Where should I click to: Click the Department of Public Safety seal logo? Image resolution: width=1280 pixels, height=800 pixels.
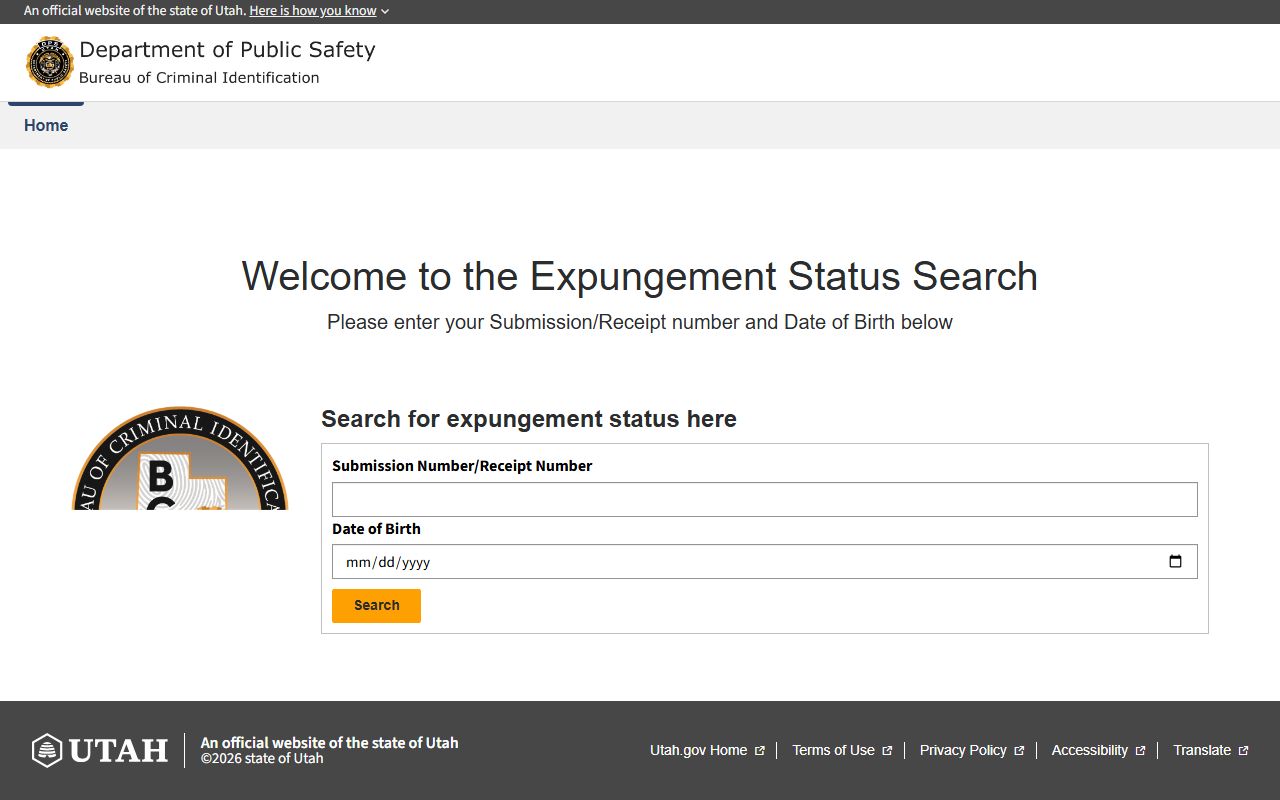(x=50, y=62)
